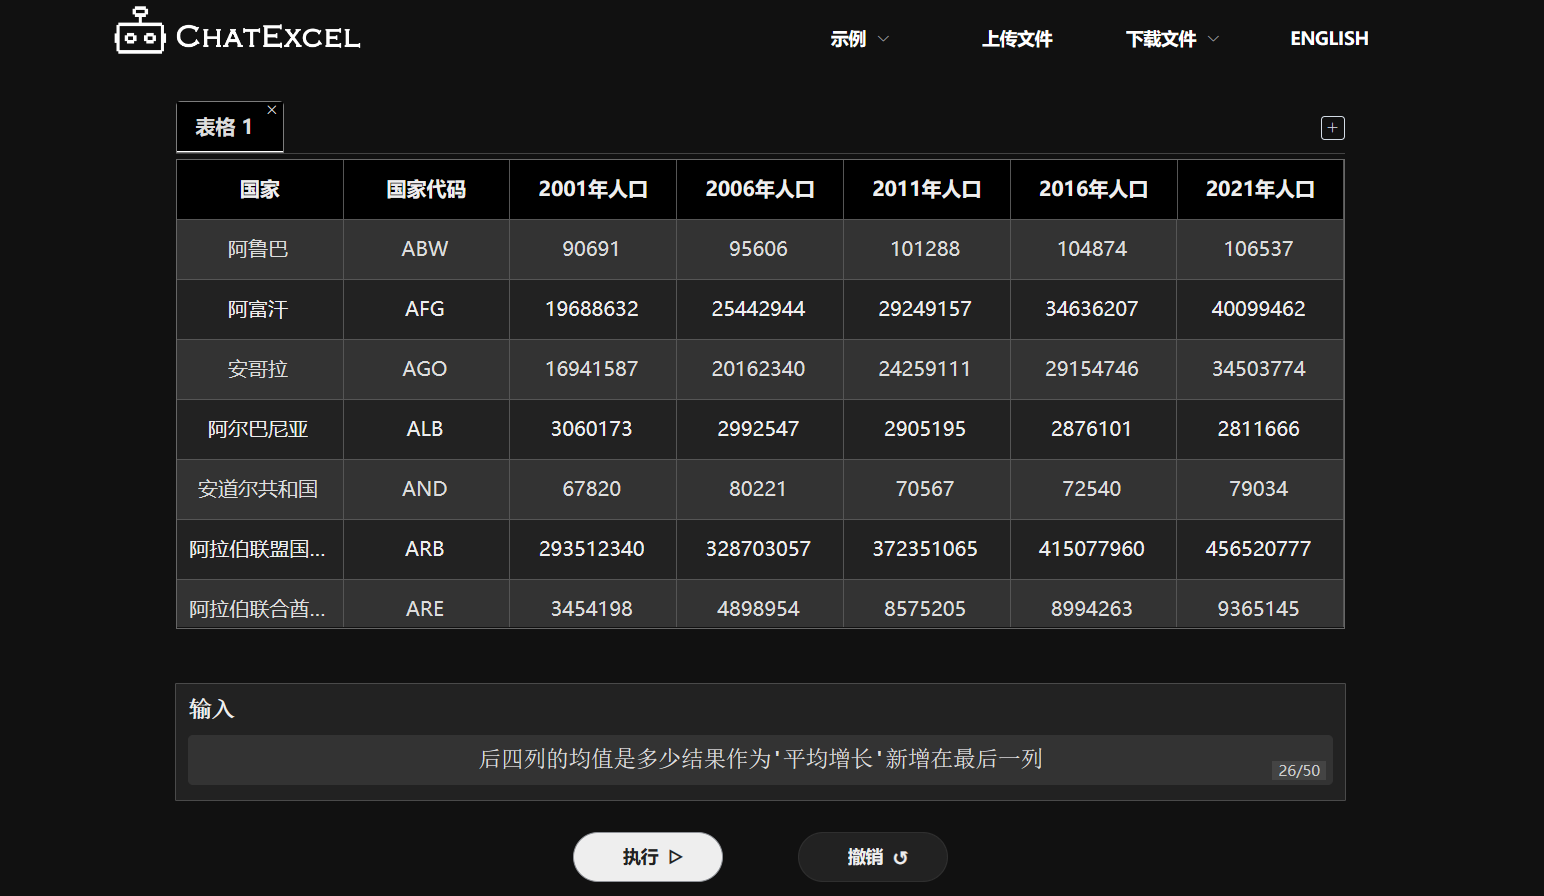Click the 国家 column header

260,189
